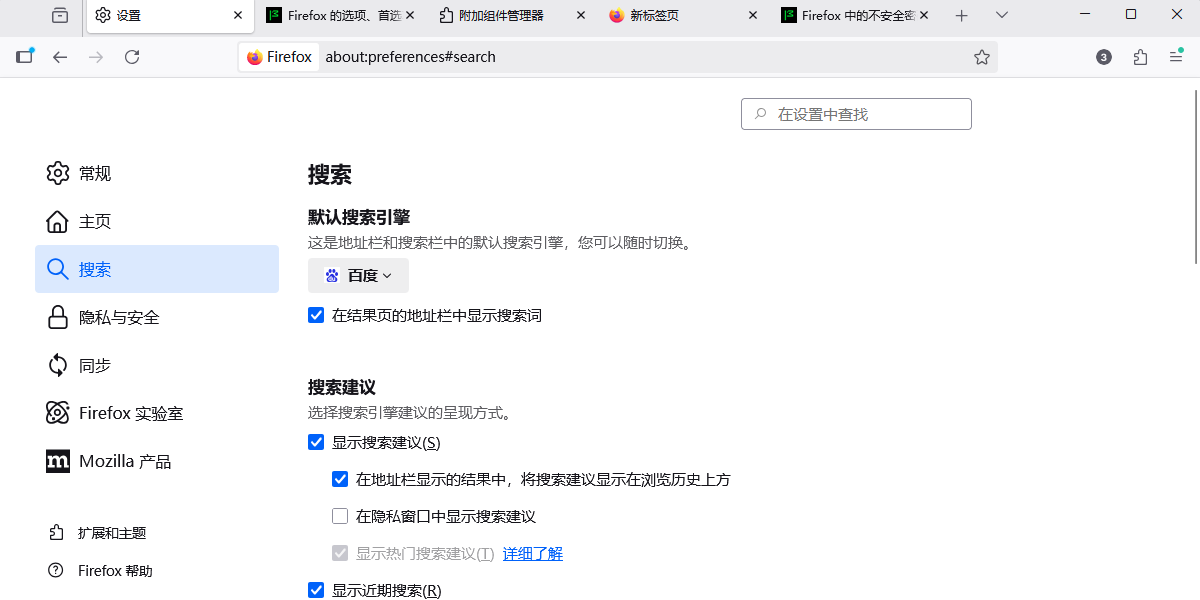Image resolution: width=1200 pixels, height=600 pixels.
Task: Go back with the back arrow
Action: coord(60,57)
